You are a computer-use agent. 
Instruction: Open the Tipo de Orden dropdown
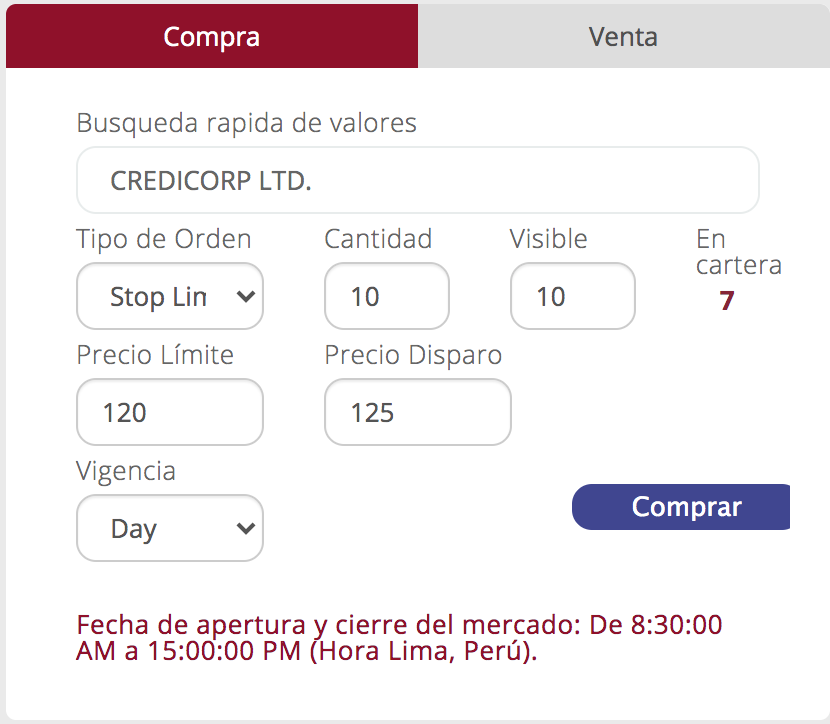170,296
